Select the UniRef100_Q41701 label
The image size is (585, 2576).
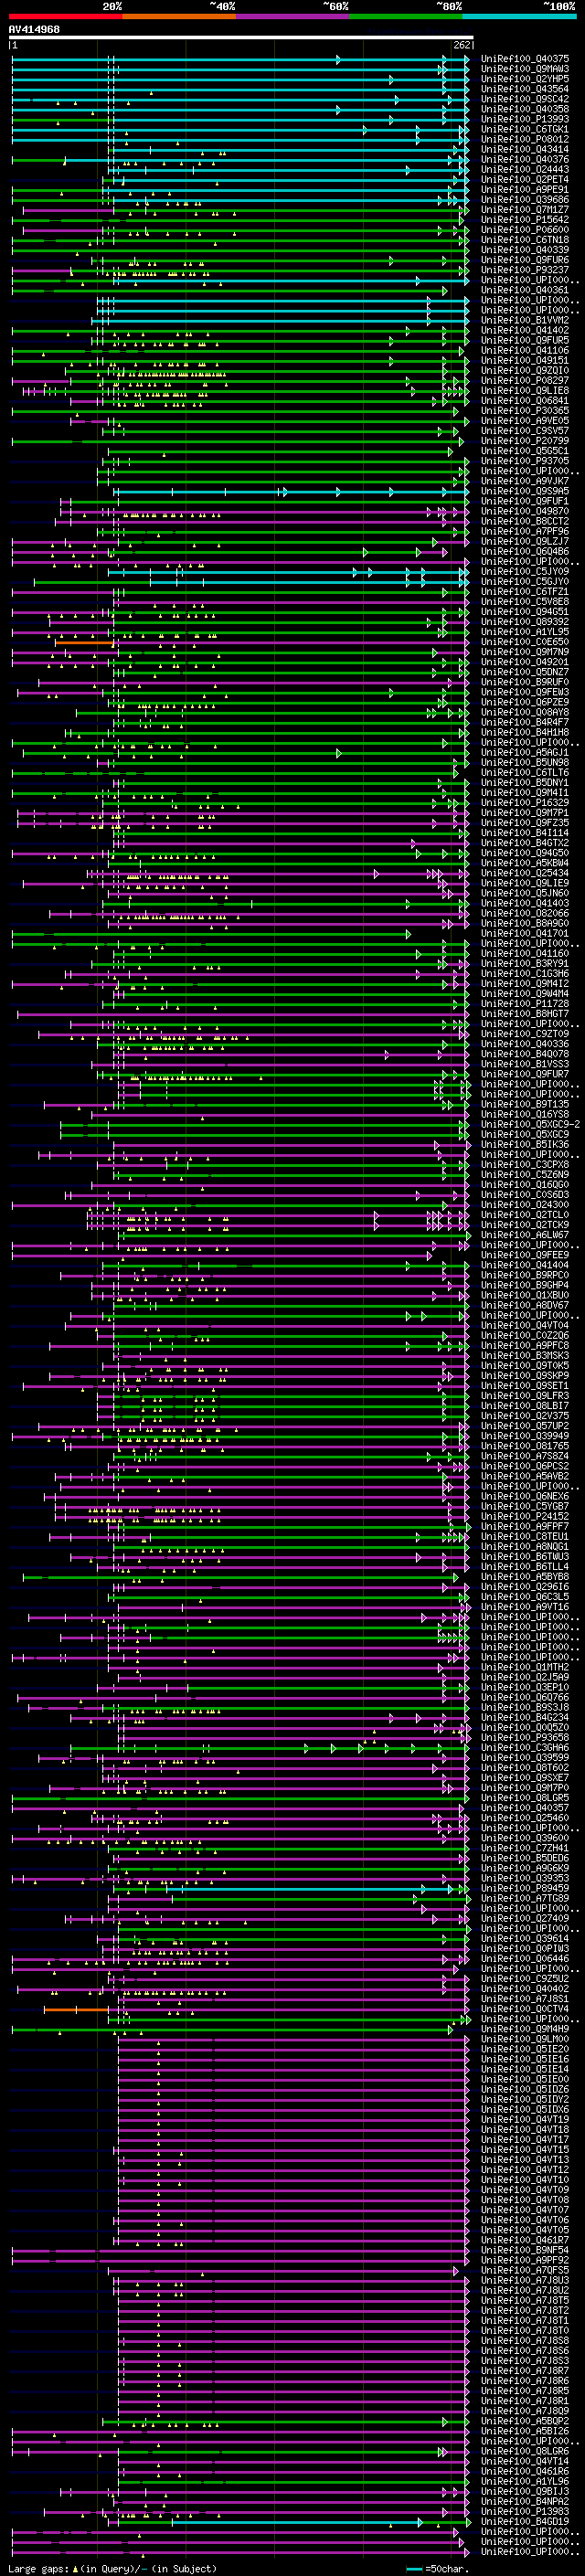point(525,933)
